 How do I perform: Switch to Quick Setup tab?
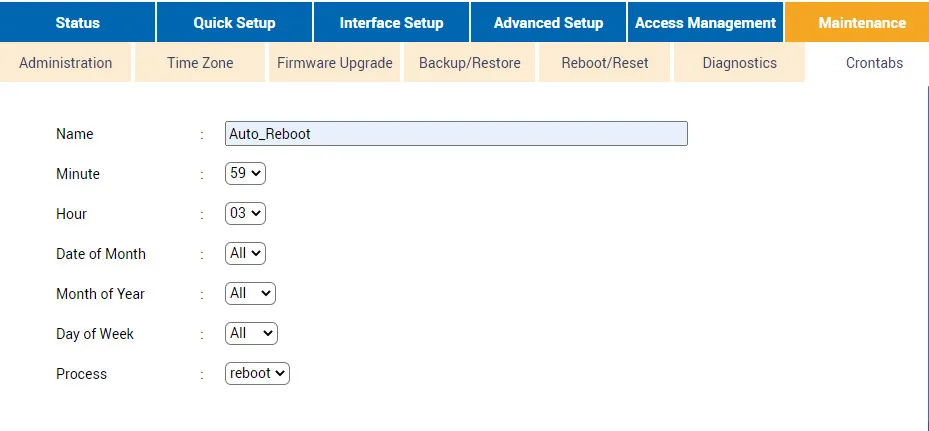coord(234,22)
